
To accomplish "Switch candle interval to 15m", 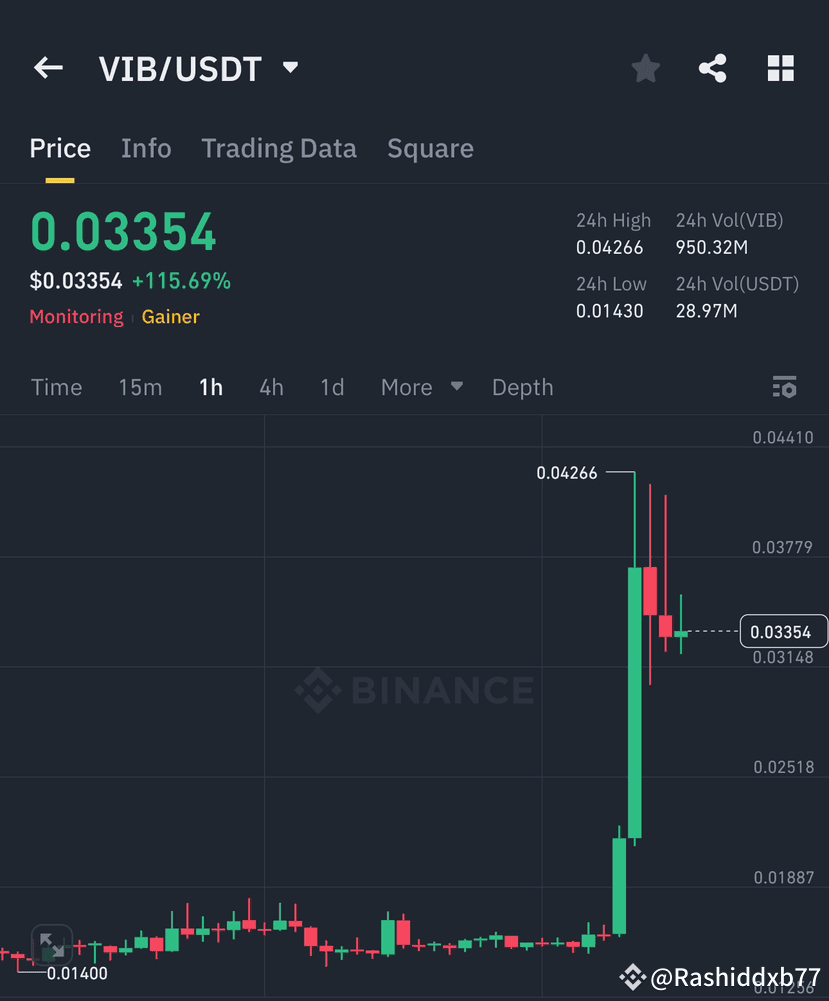I will (140, 387).
